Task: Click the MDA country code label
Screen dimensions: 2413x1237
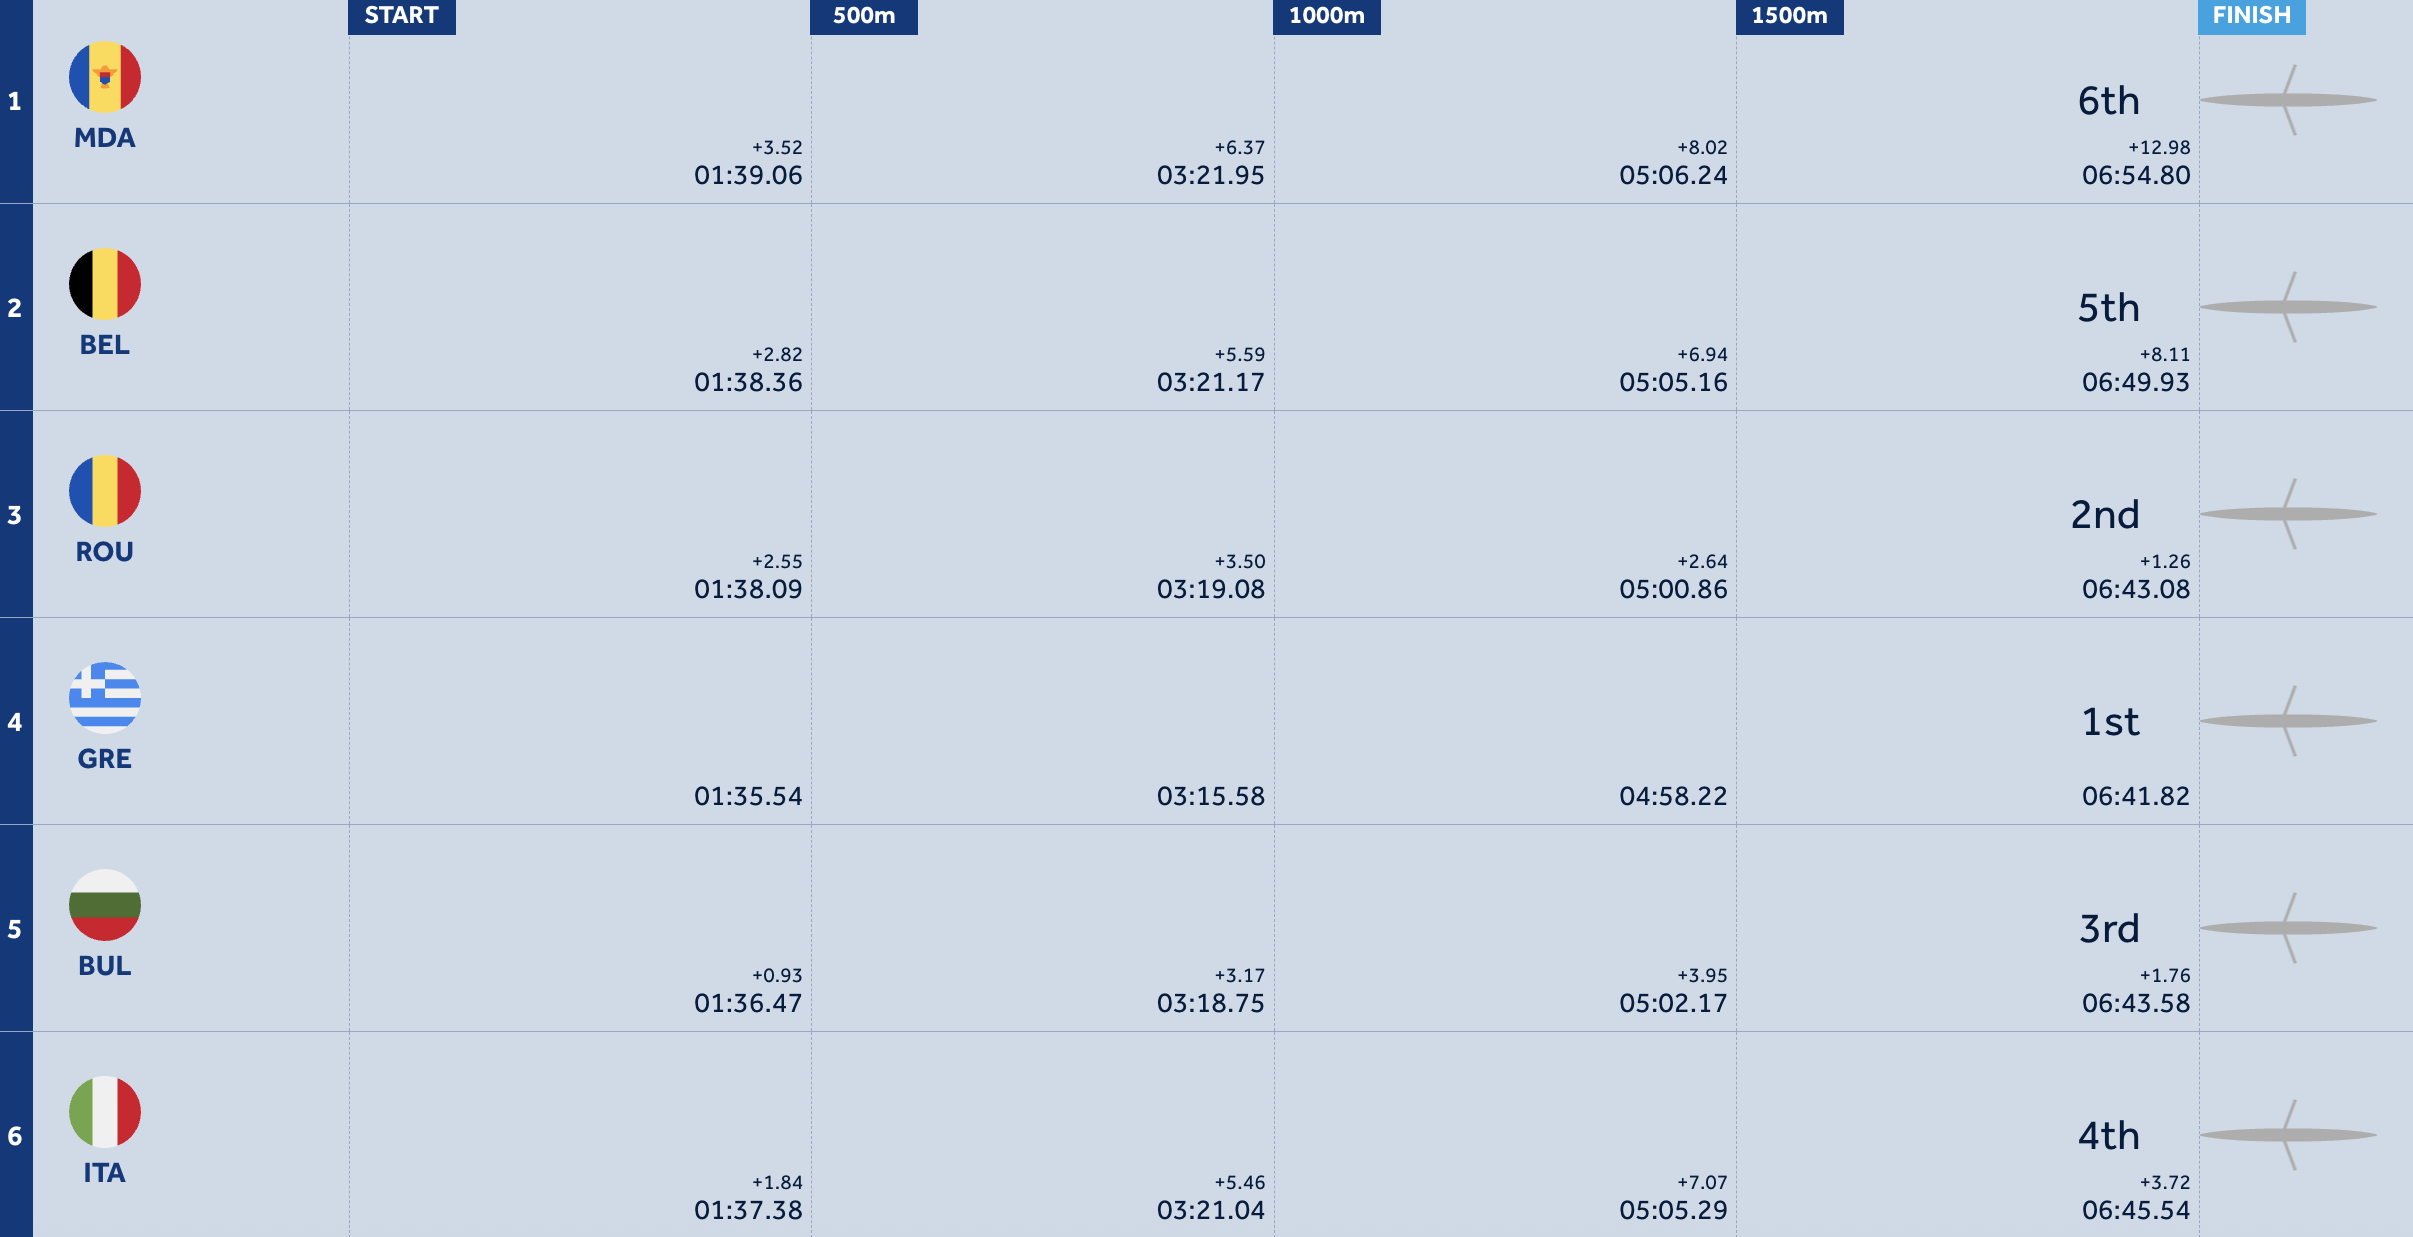Action: [x=105, y=138]
